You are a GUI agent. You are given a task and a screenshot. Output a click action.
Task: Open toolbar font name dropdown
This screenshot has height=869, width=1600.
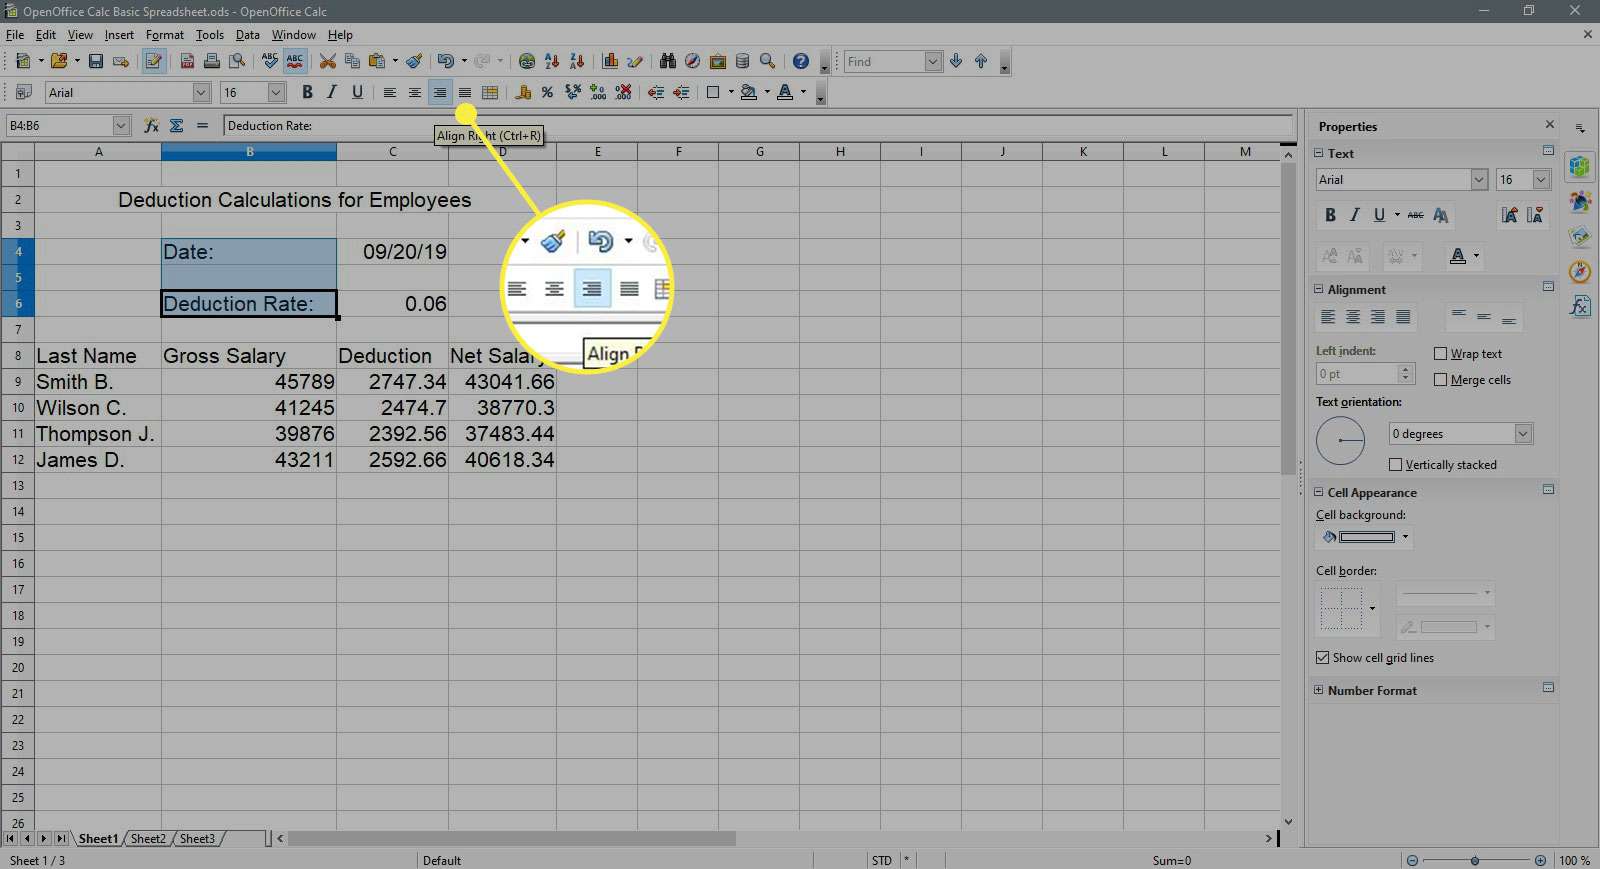click(x=201, y=92)
